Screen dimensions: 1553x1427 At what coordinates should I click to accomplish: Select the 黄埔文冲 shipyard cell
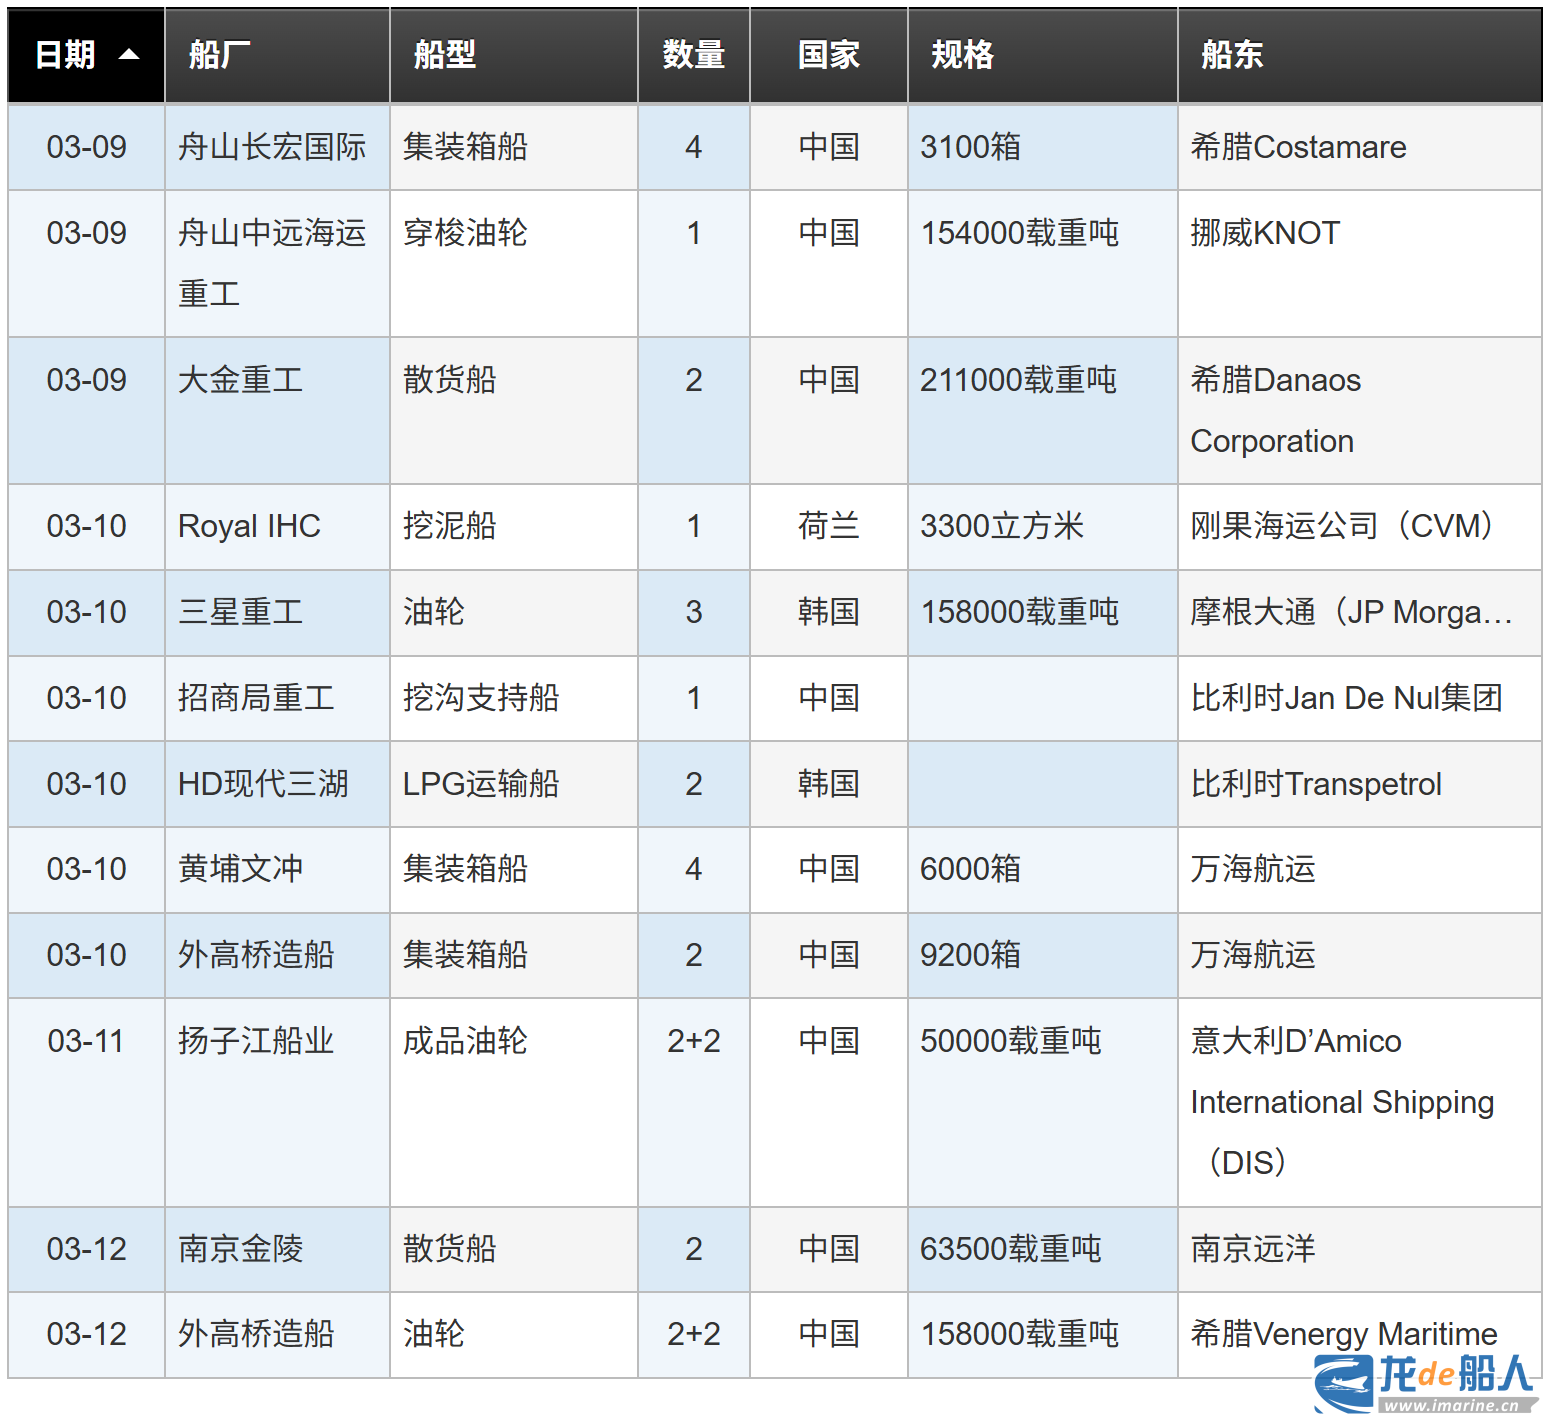tap(240, 869)
